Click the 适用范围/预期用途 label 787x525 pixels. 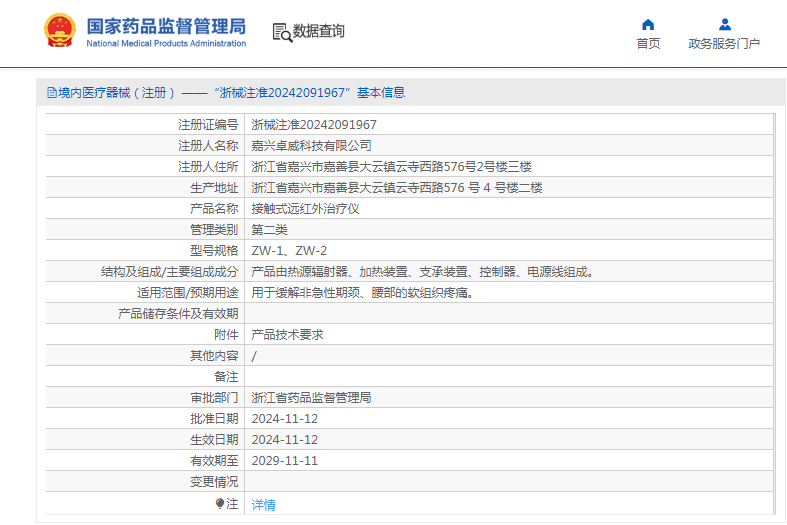tap(188, 293)
